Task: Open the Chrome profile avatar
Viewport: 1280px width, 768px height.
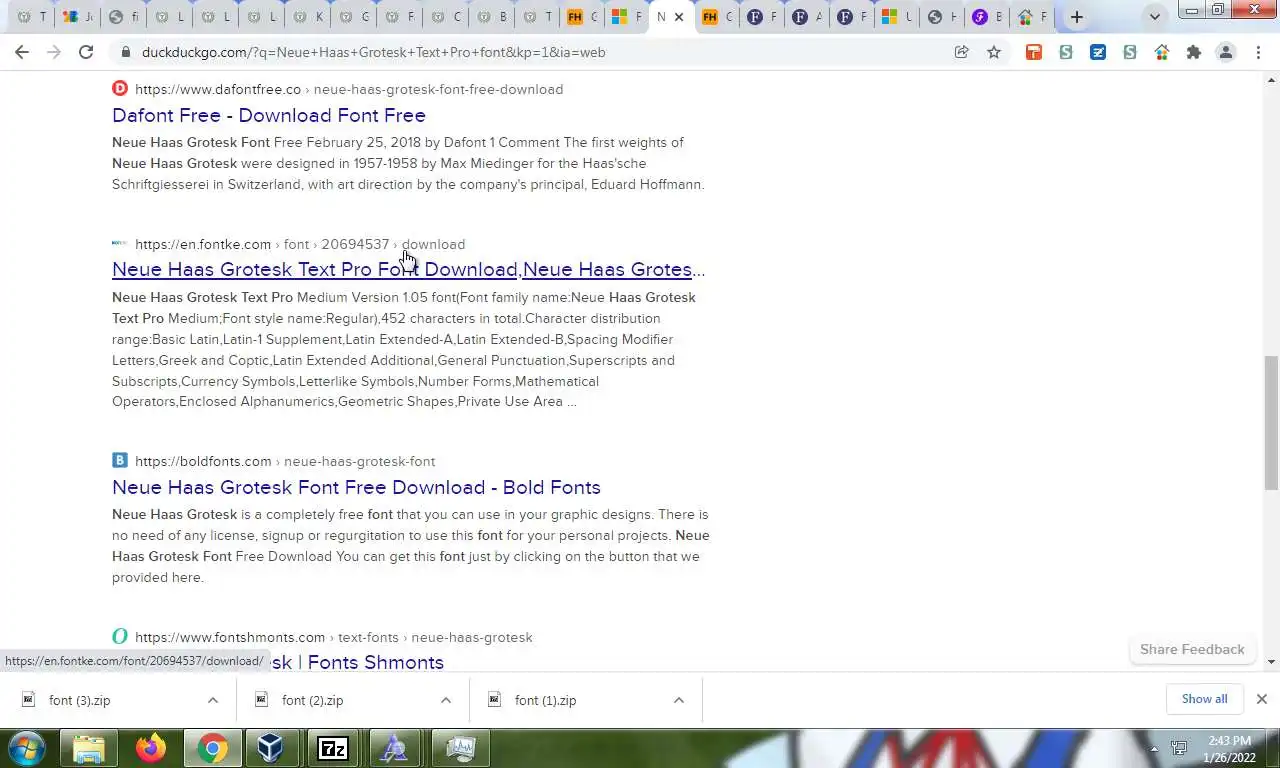Action: pos(1226,52)
